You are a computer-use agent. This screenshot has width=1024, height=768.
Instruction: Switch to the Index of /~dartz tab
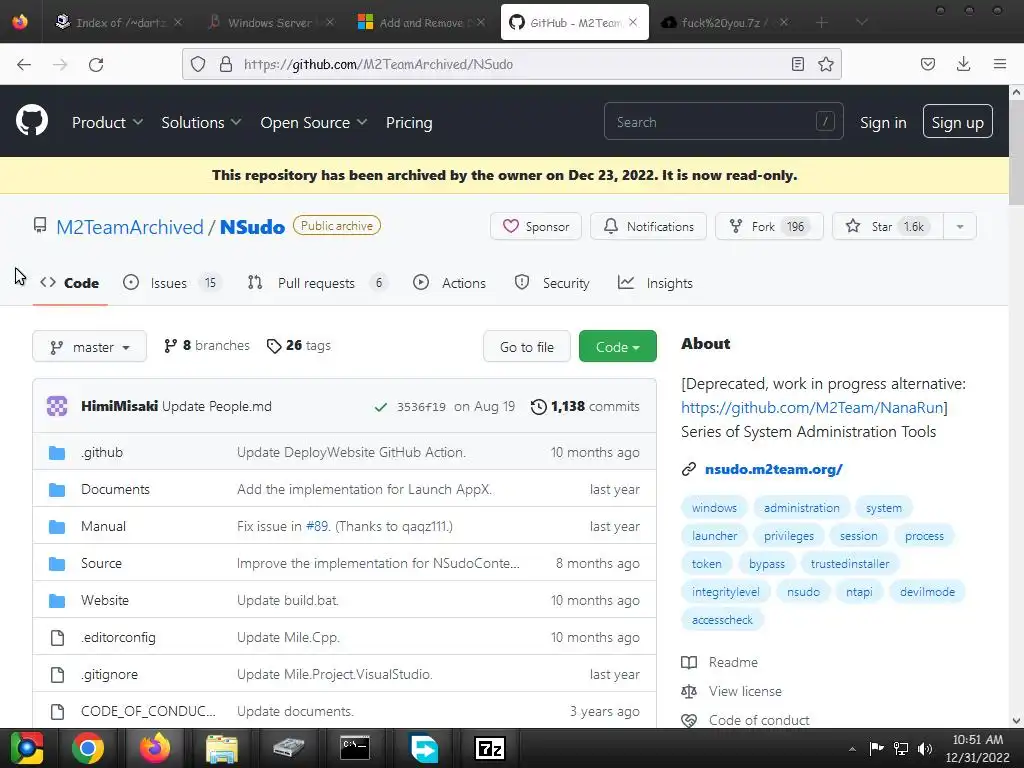[118, 23]
